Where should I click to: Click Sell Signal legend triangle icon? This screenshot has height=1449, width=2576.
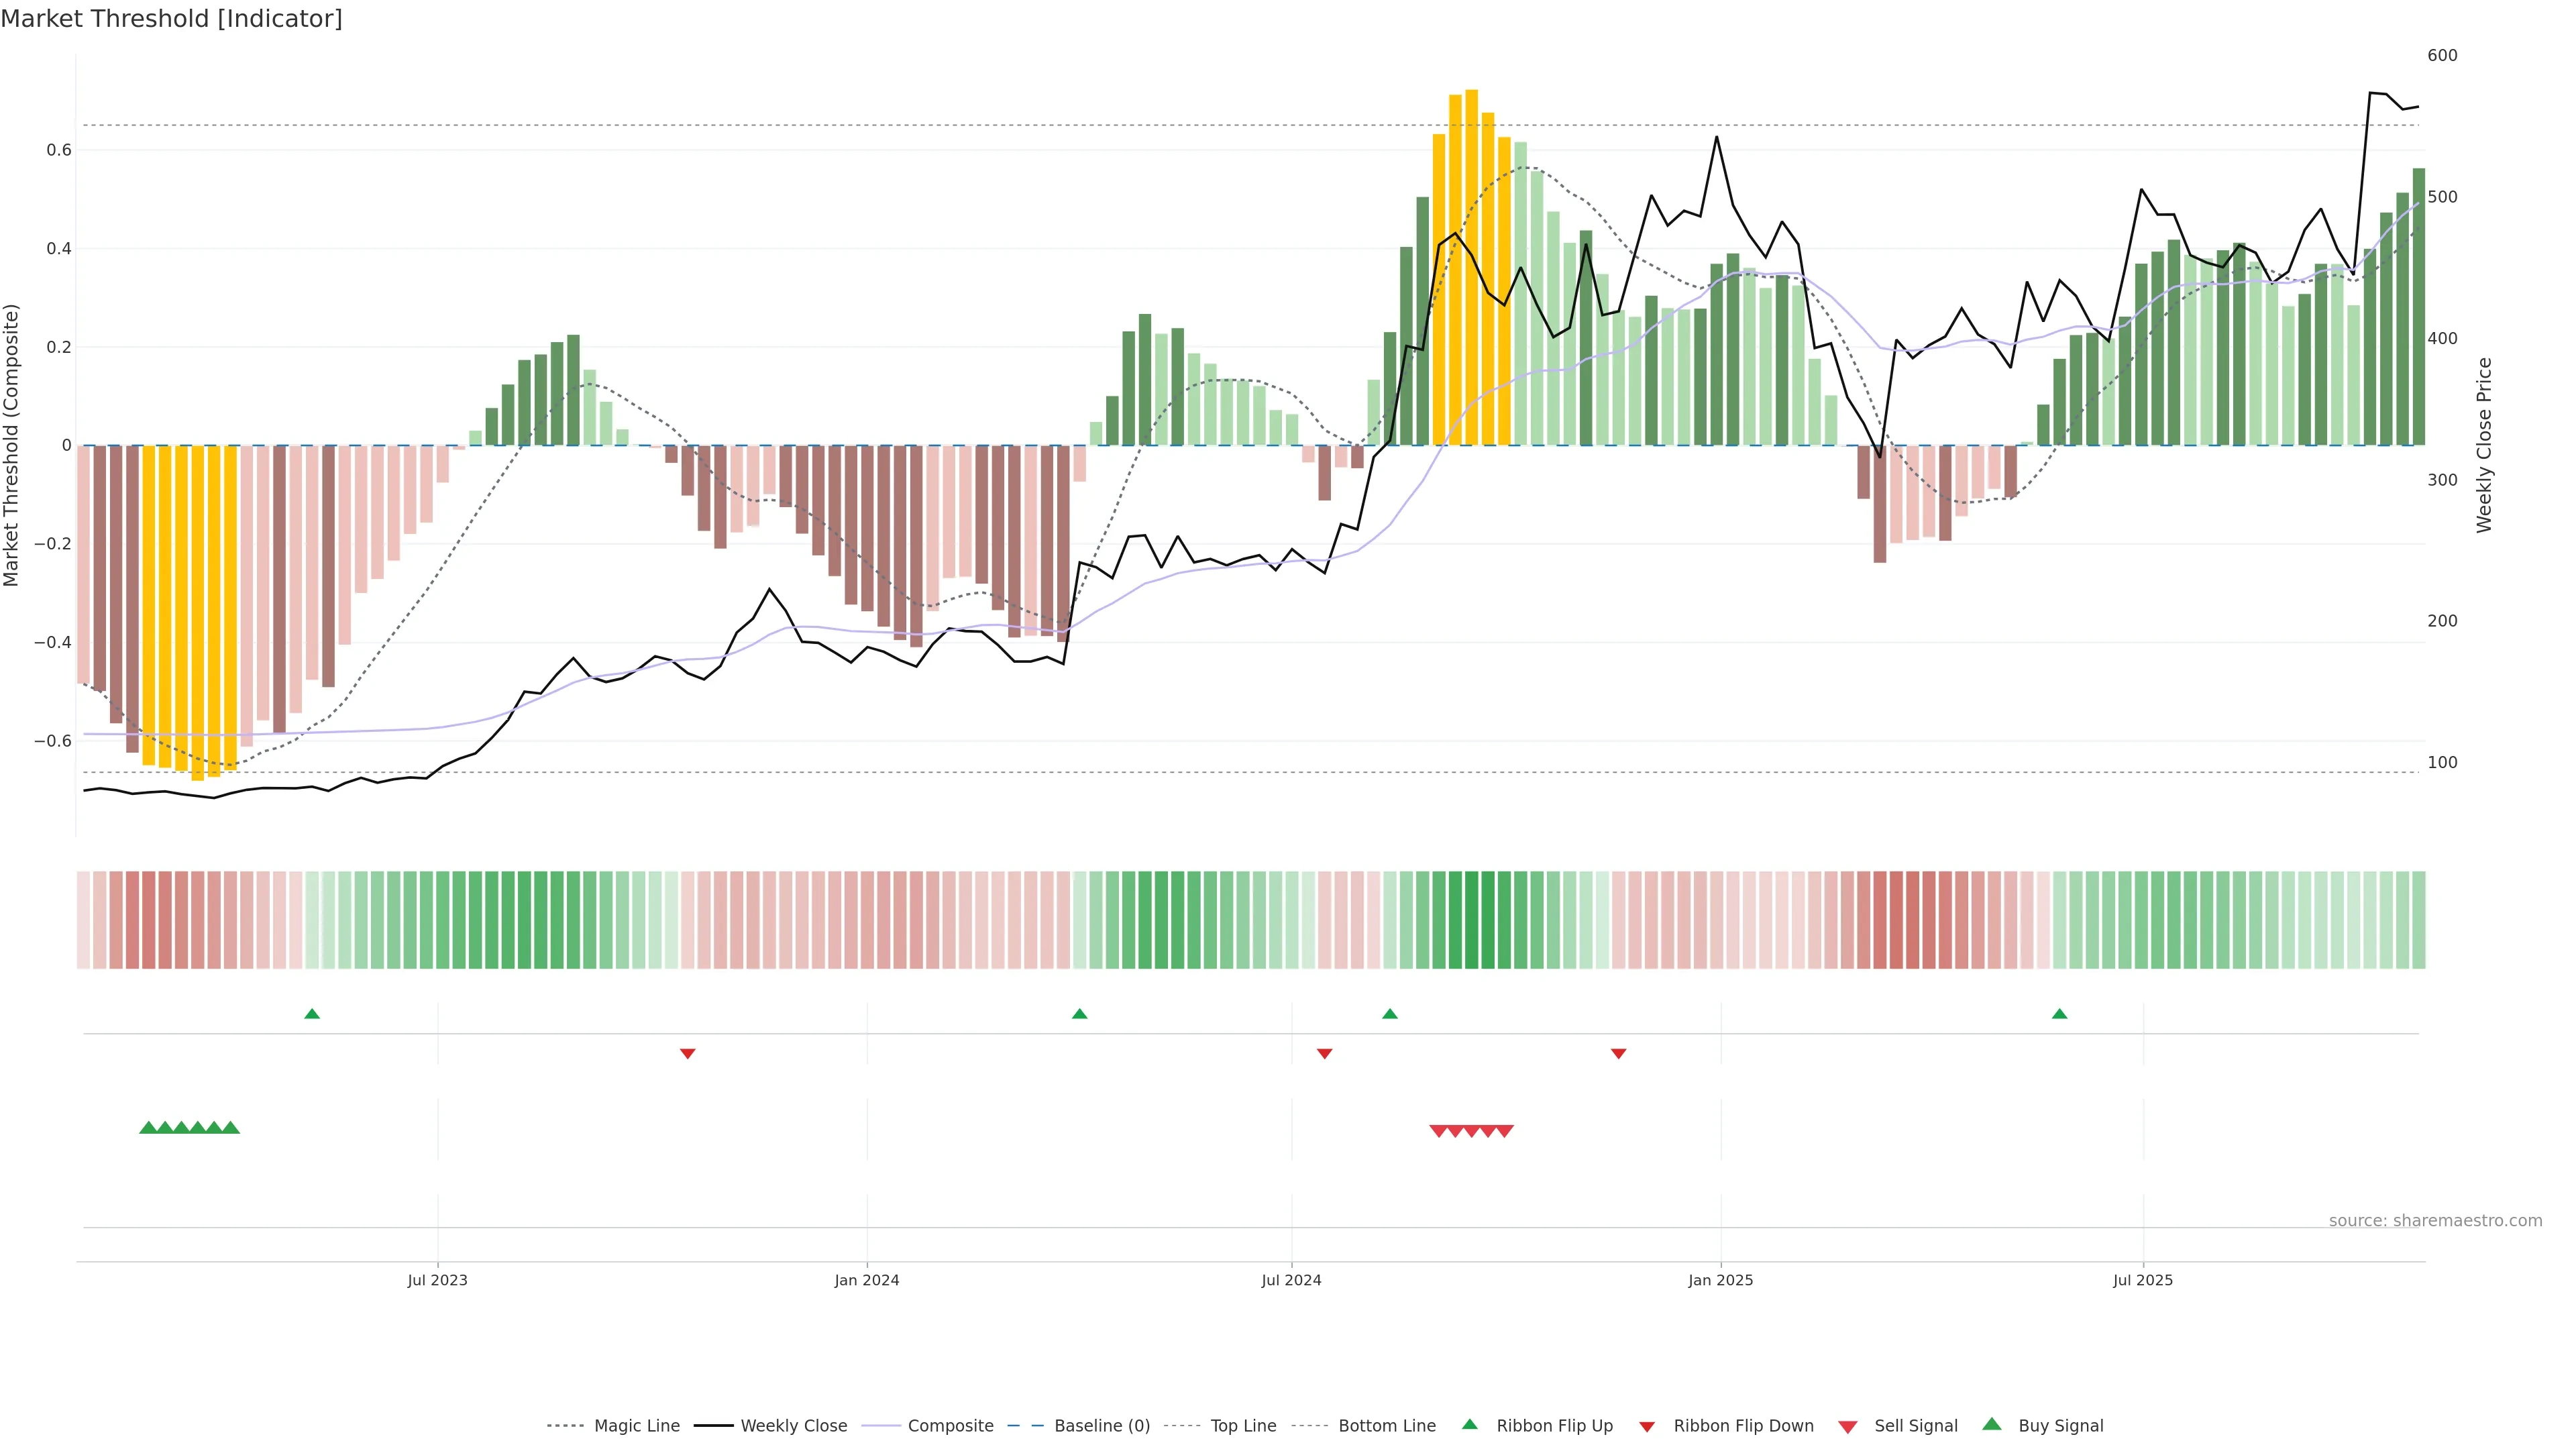(x=1848, y=1427)
